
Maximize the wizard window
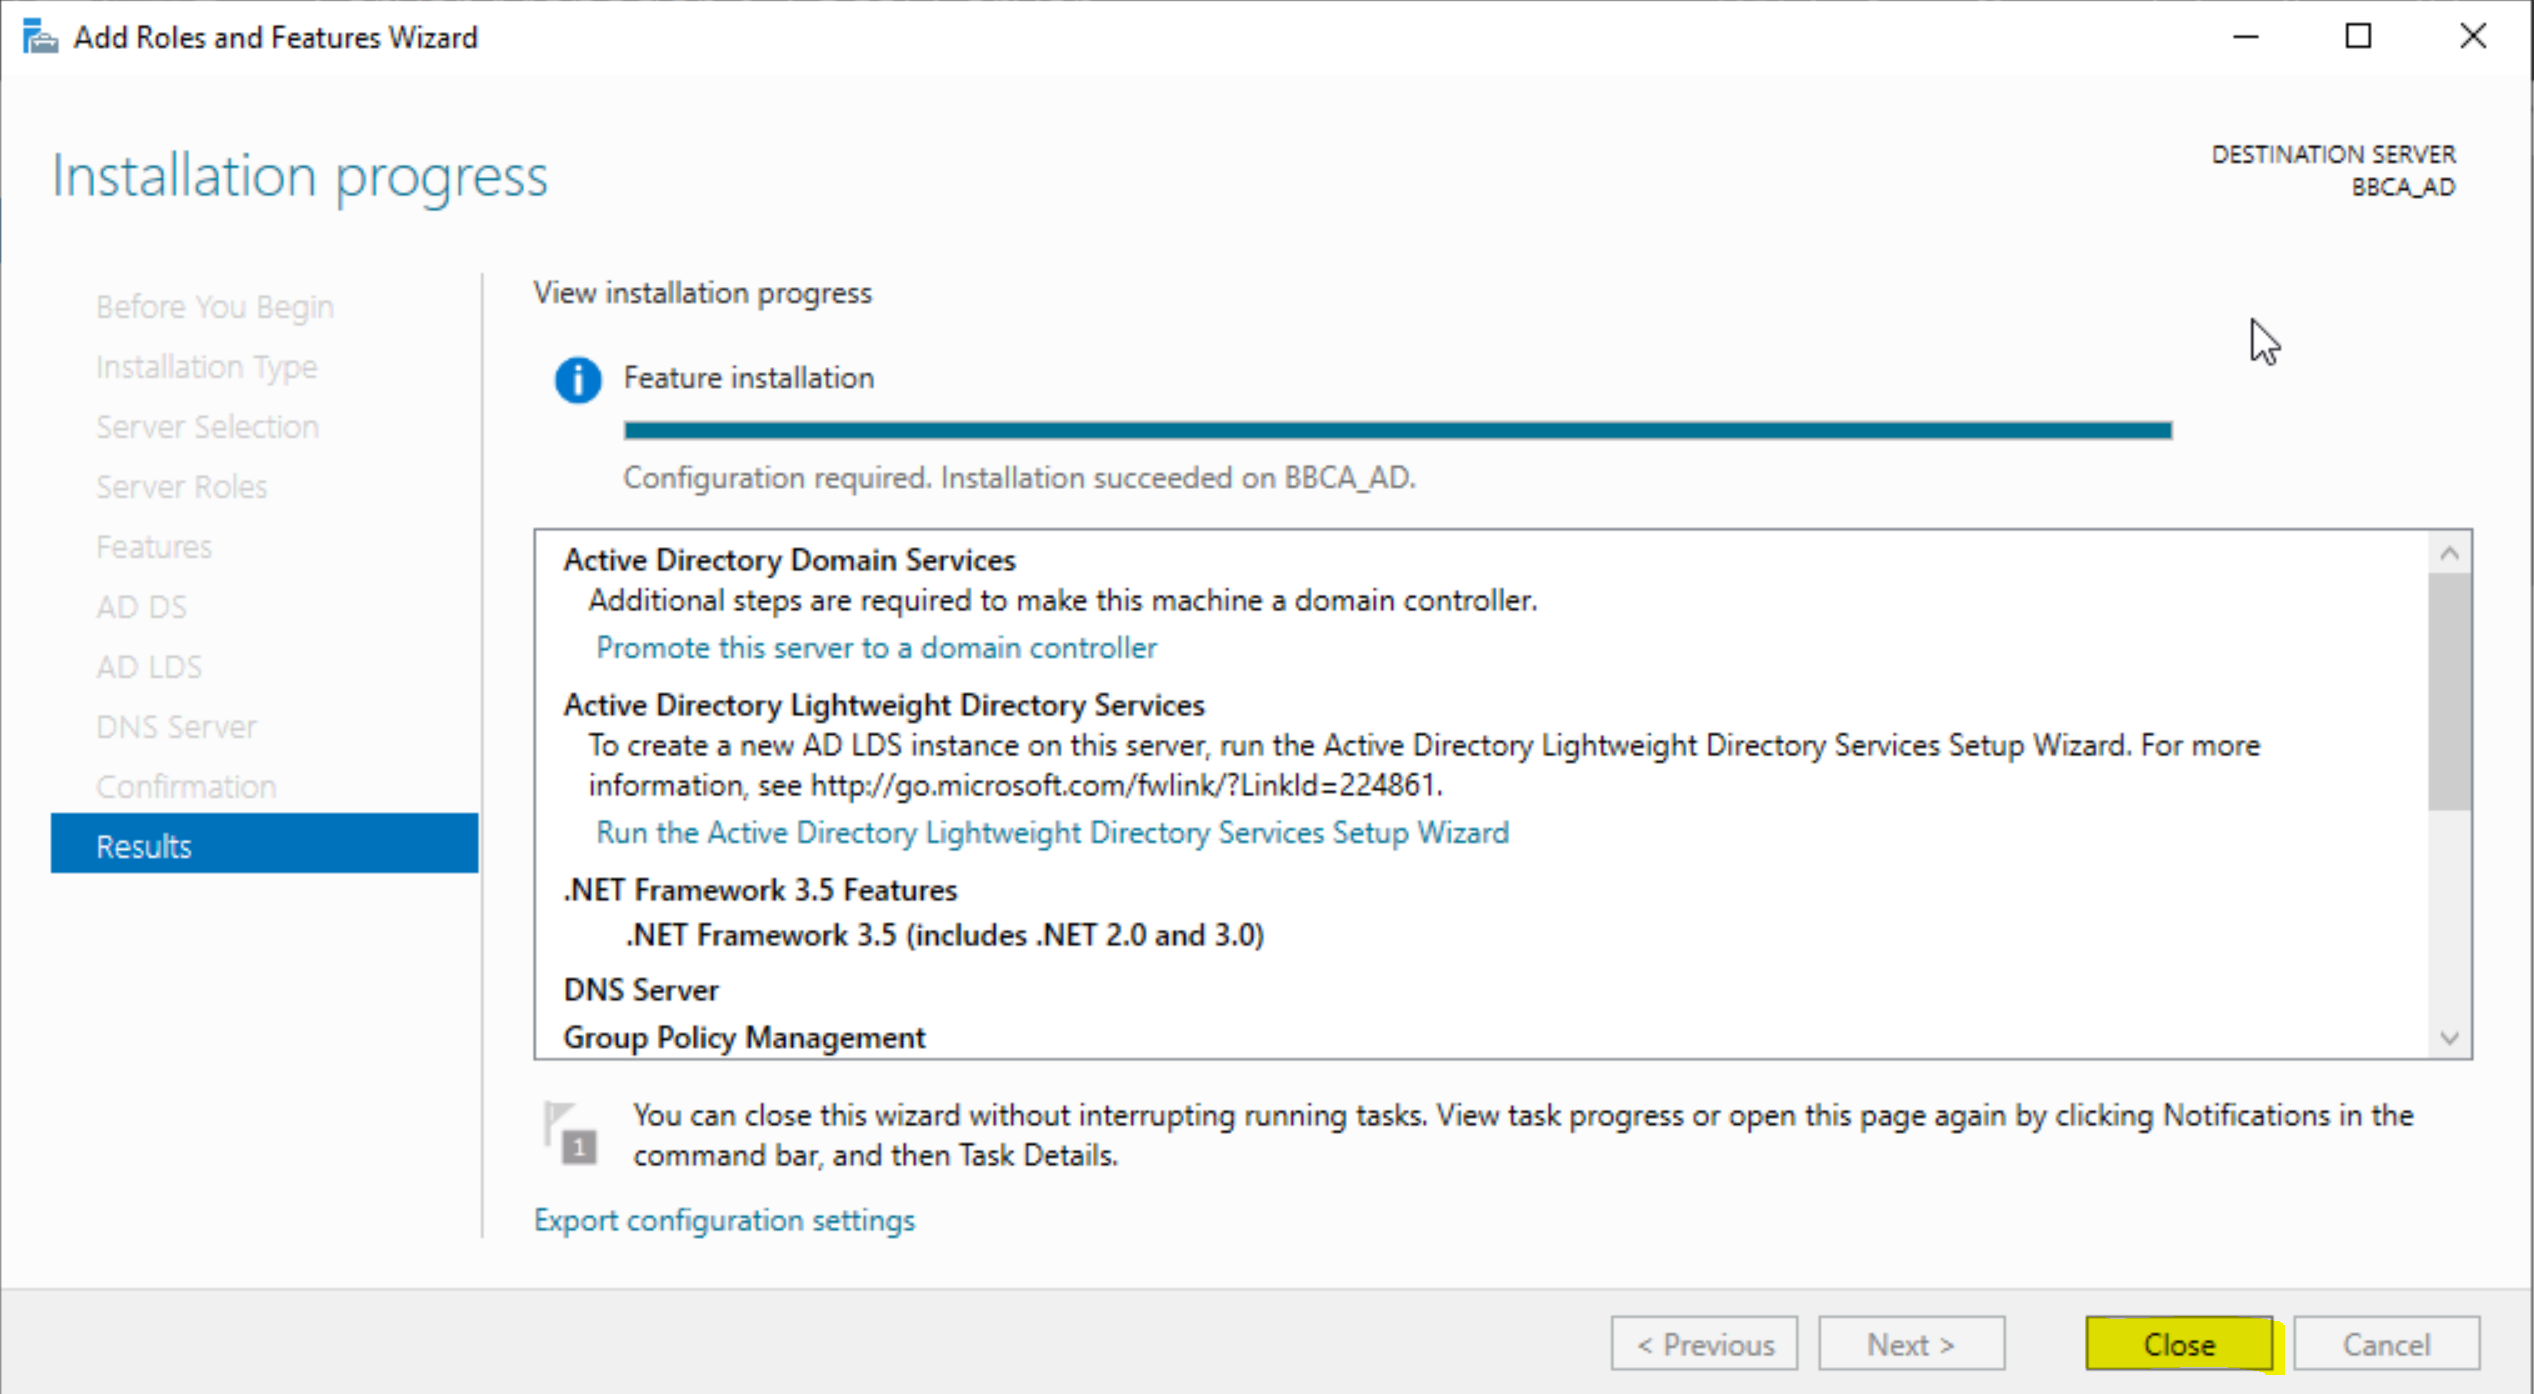pyautogui.click(x=2359, y=37)
